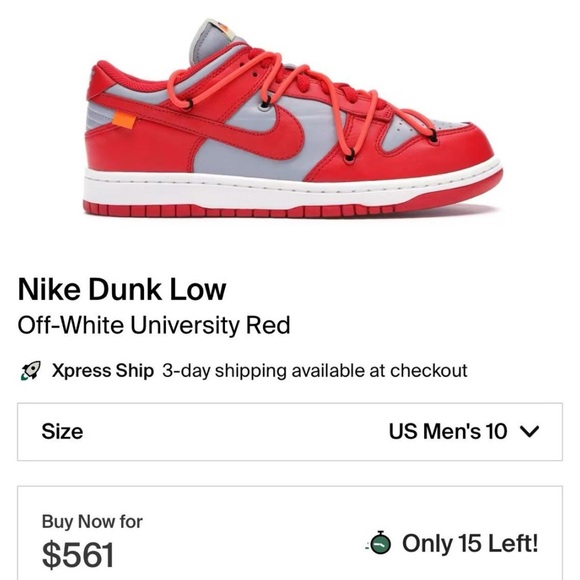
Task: Click the Only 15 Left! notice
Action: tap(470, 543)
